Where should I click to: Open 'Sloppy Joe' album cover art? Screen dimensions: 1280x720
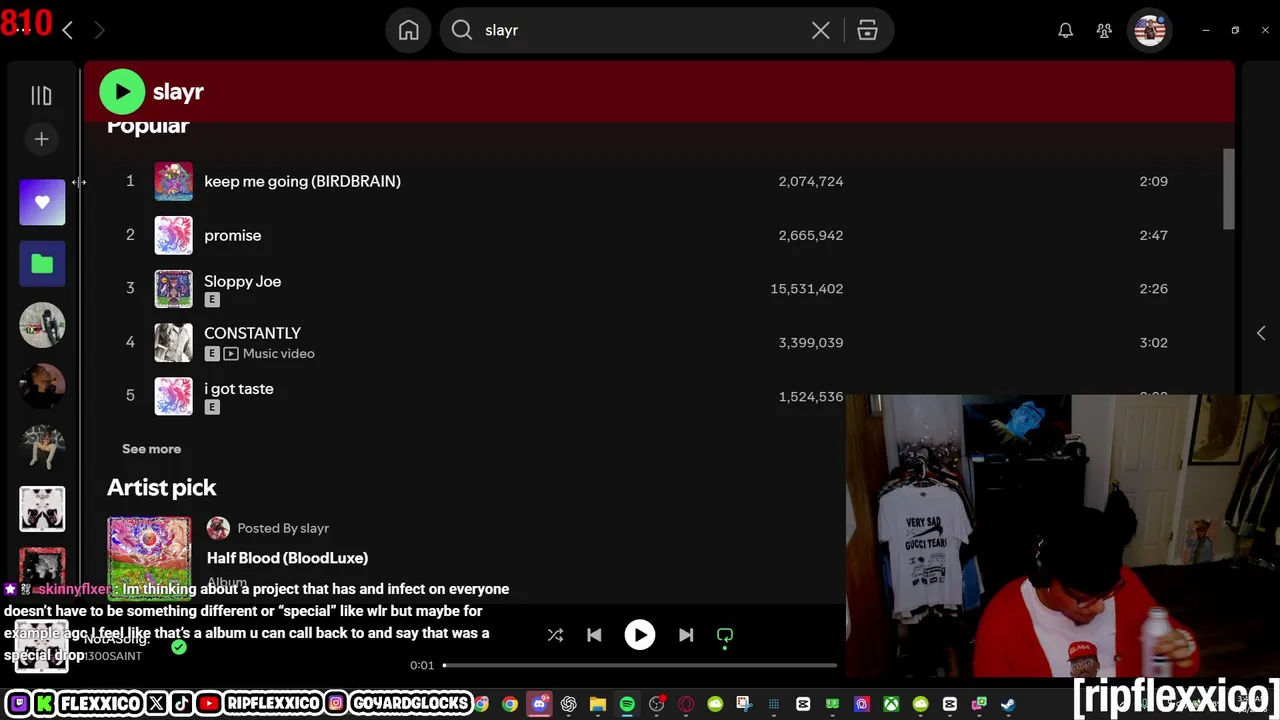(173, 288)
